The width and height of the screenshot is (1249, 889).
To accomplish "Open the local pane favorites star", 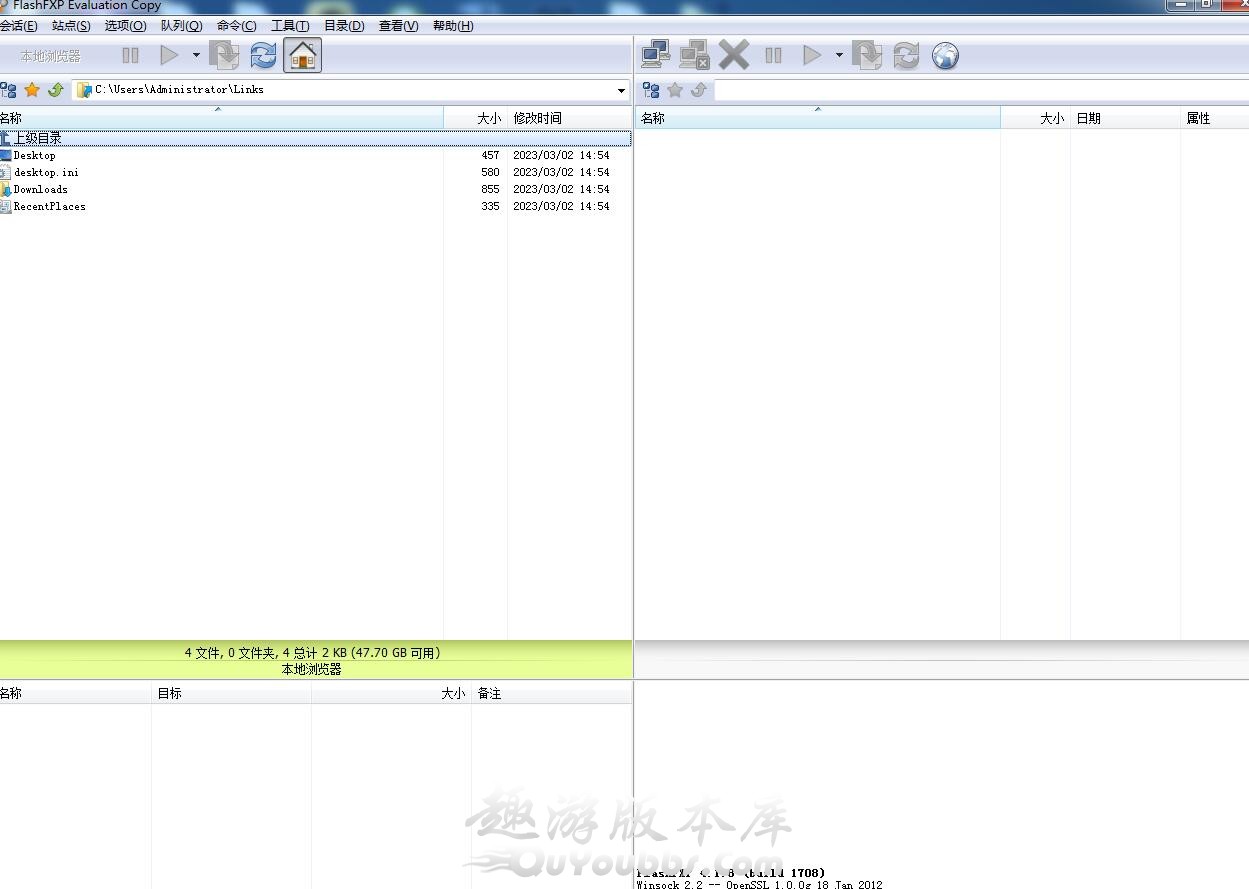I will pos(32,90).
